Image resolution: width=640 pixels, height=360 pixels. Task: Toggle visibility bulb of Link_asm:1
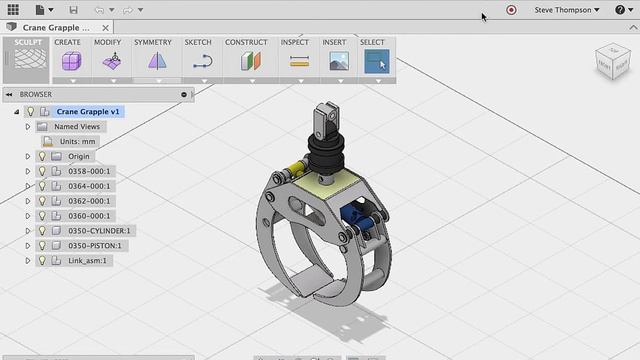pyautogui.click(x=42, y=260)
